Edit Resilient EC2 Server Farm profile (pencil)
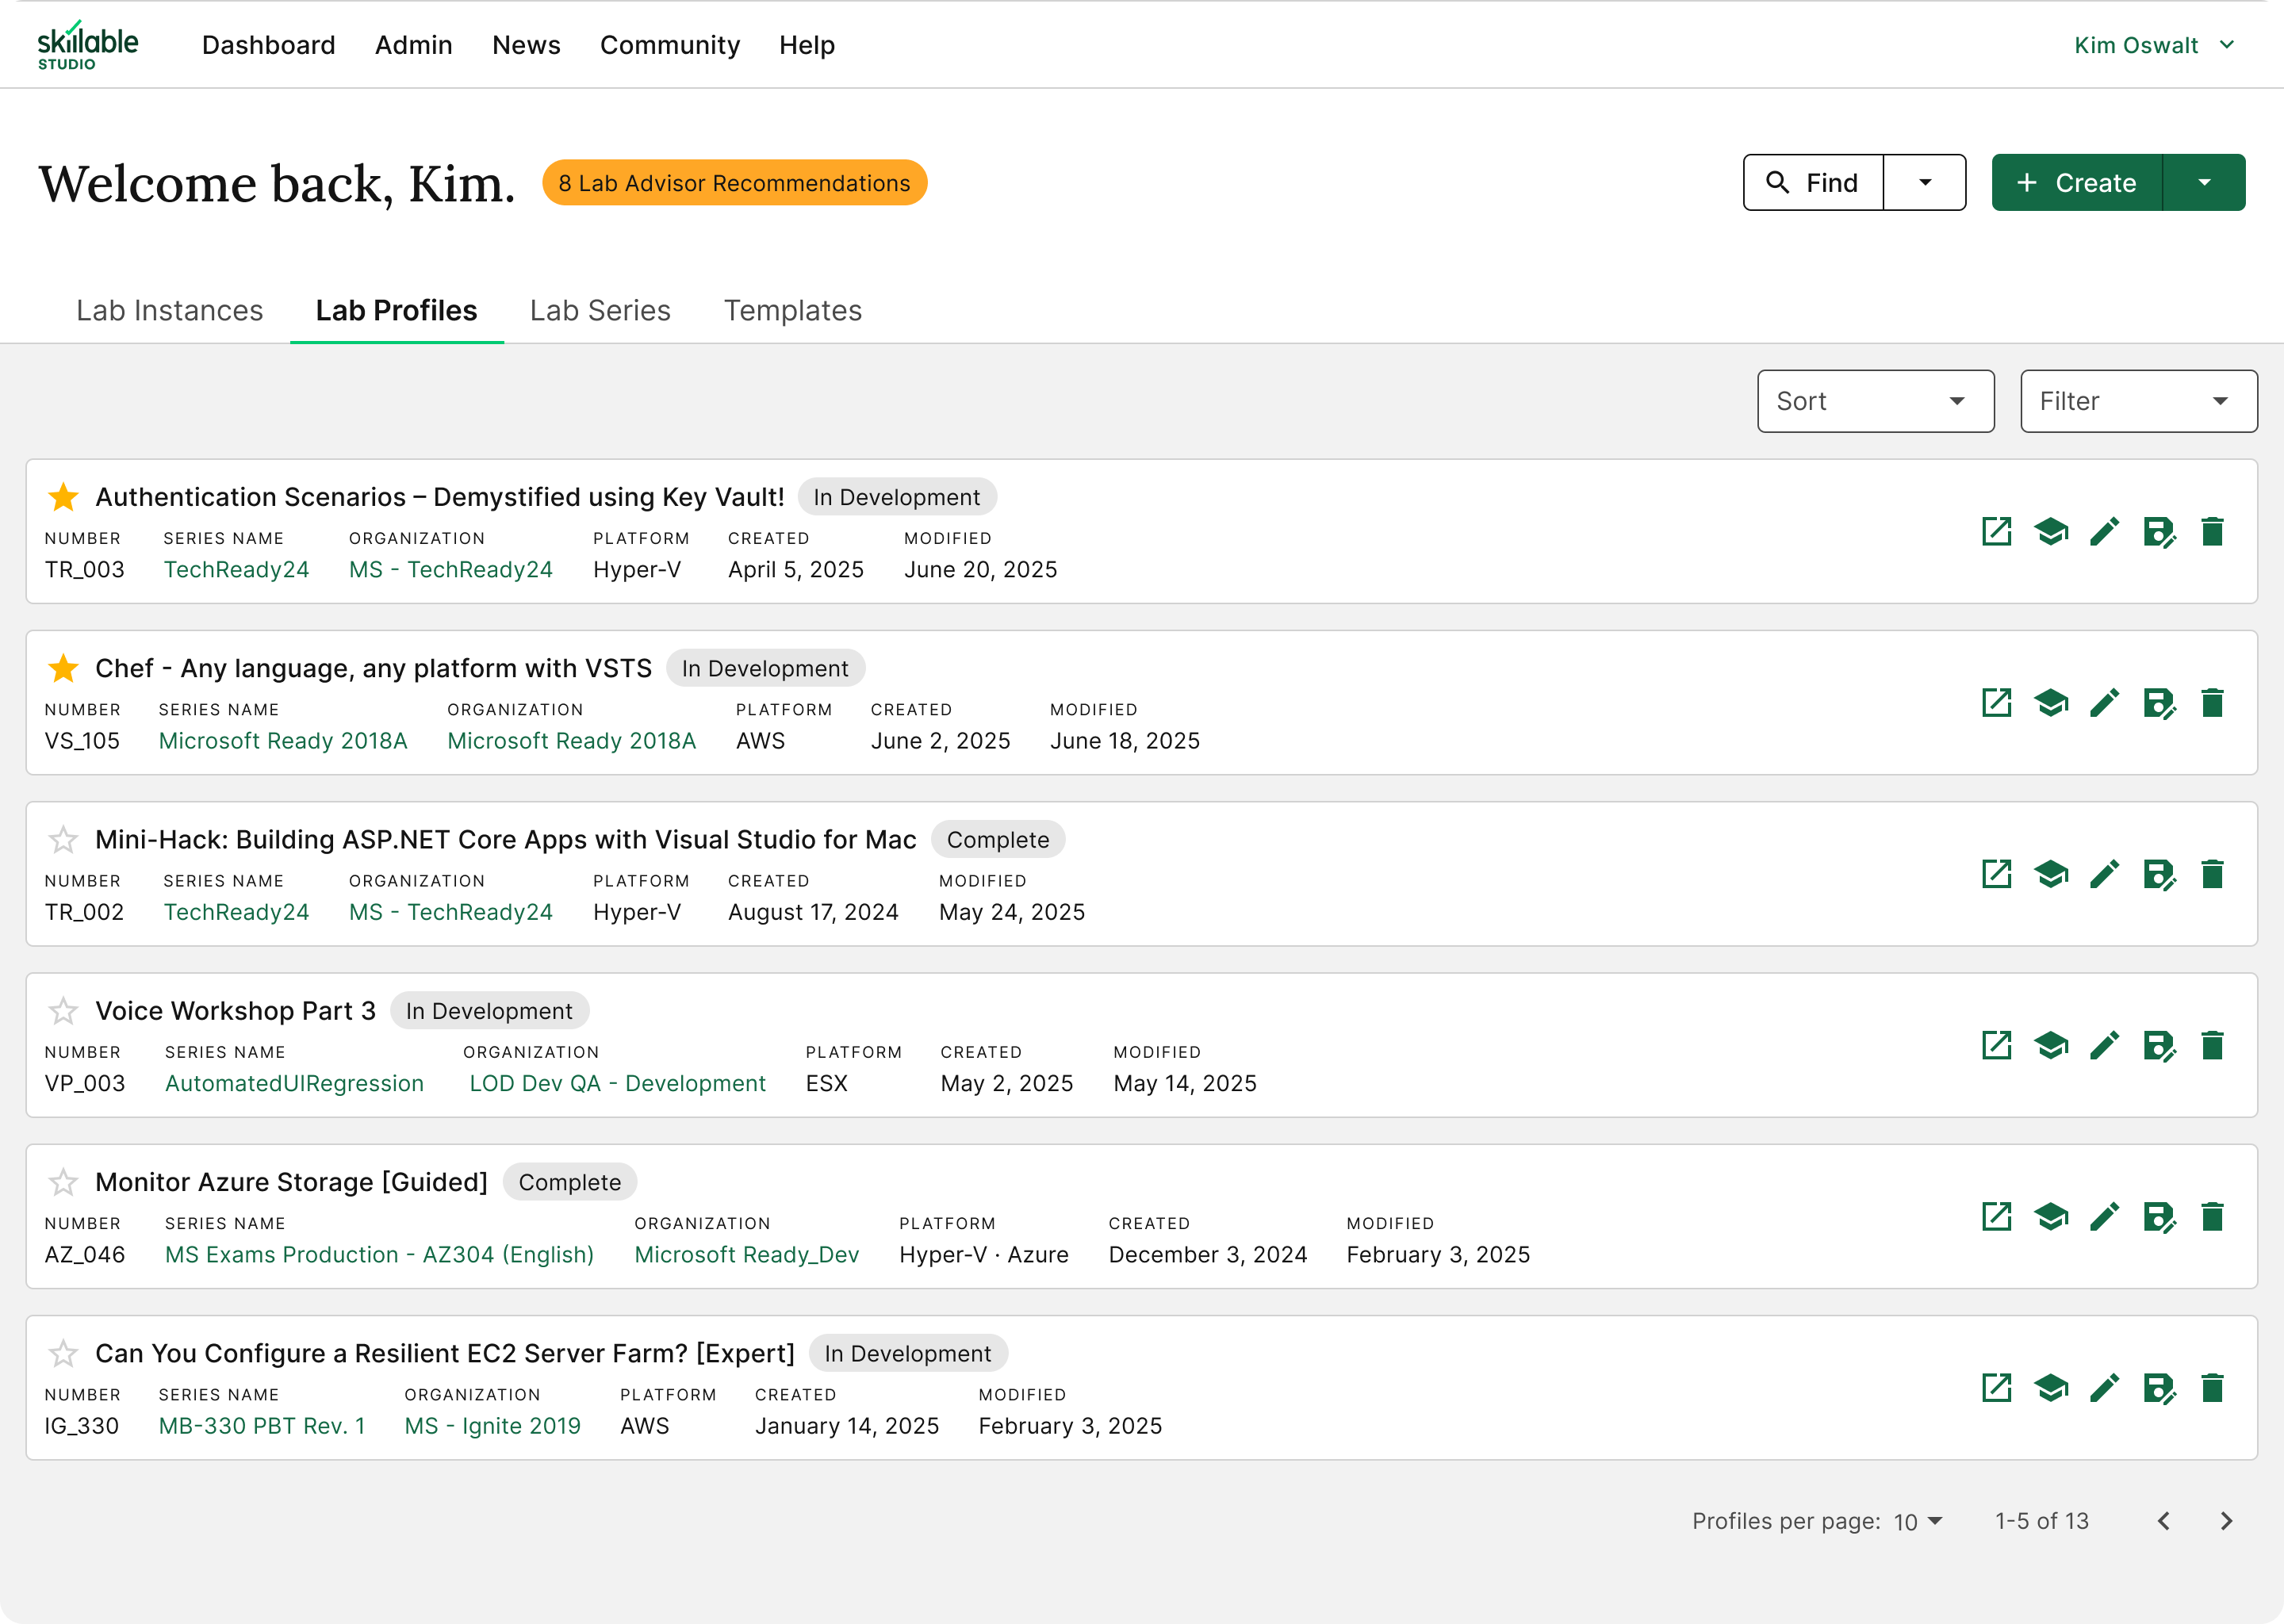The width and height of the screenshot is (2284, 1624). tap(2105, 1387)
